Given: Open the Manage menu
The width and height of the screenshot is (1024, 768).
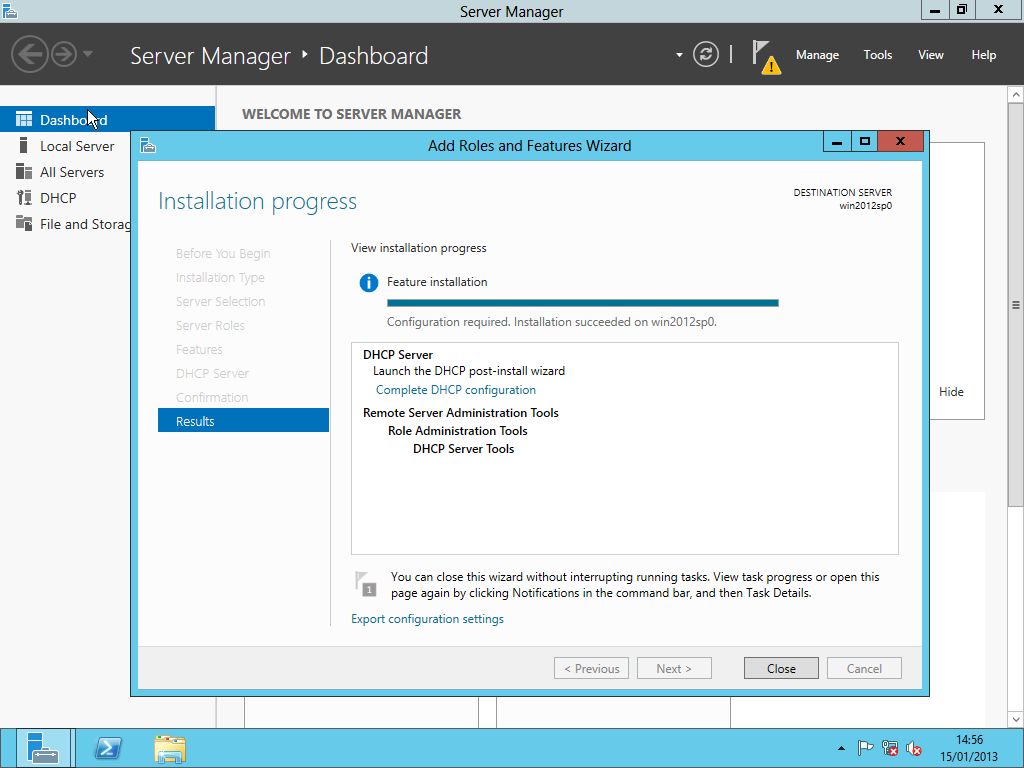Looking at the screenshot, I should tap(817, 55).
